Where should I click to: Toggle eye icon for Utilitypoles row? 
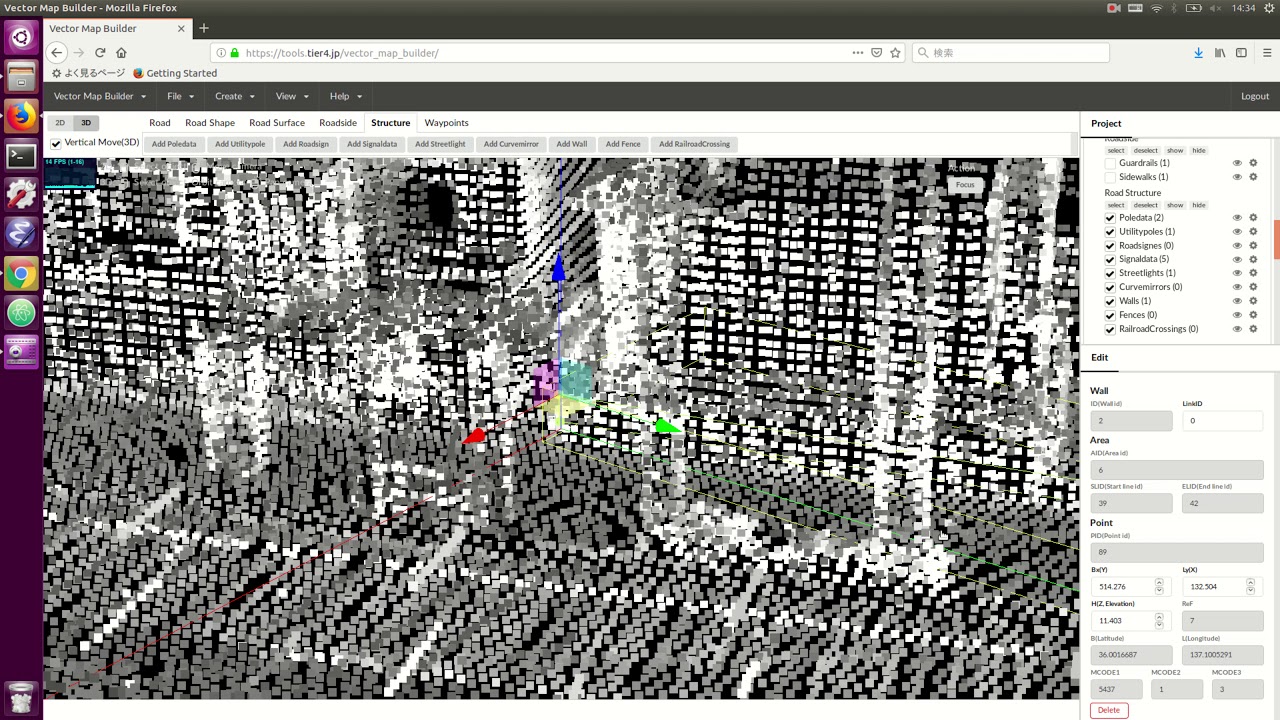1237,232
